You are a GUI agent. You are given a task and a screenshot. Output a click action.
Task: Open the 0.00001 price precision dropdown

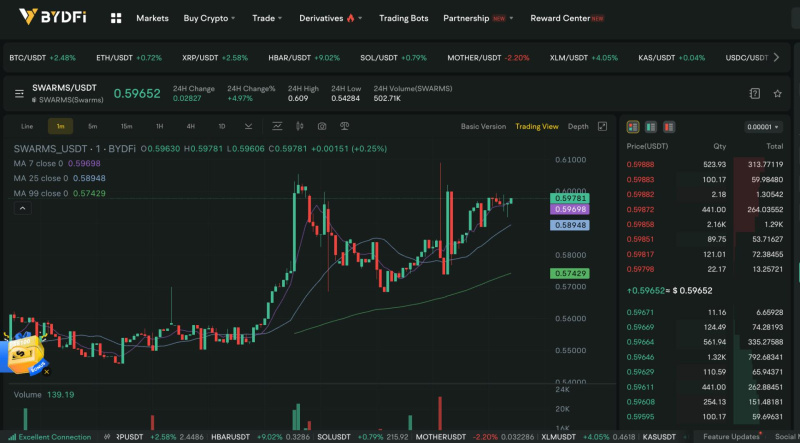pos(764,127)
